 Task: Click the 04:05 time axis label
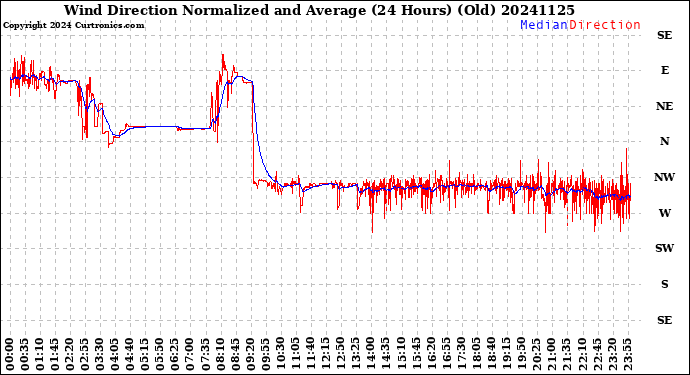point(115,354)
